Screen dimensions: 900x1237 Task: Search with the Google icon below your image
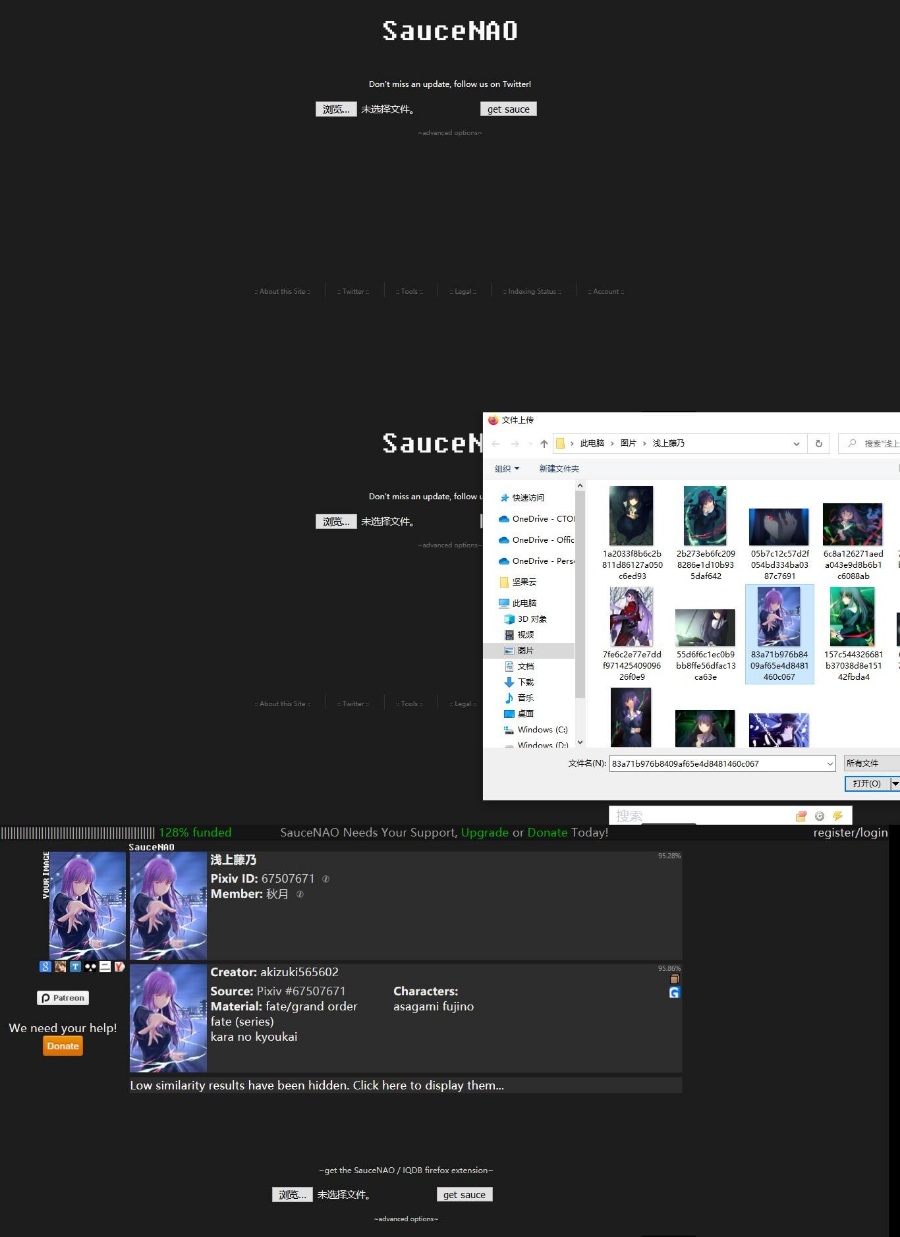click(45, 966)
